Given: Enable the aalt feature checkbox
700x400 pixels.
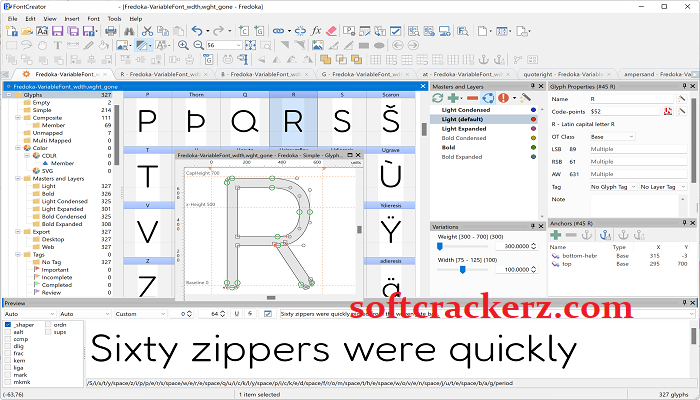Looking at the screenshot, I should pyautogui.click(x=8, y=332).
